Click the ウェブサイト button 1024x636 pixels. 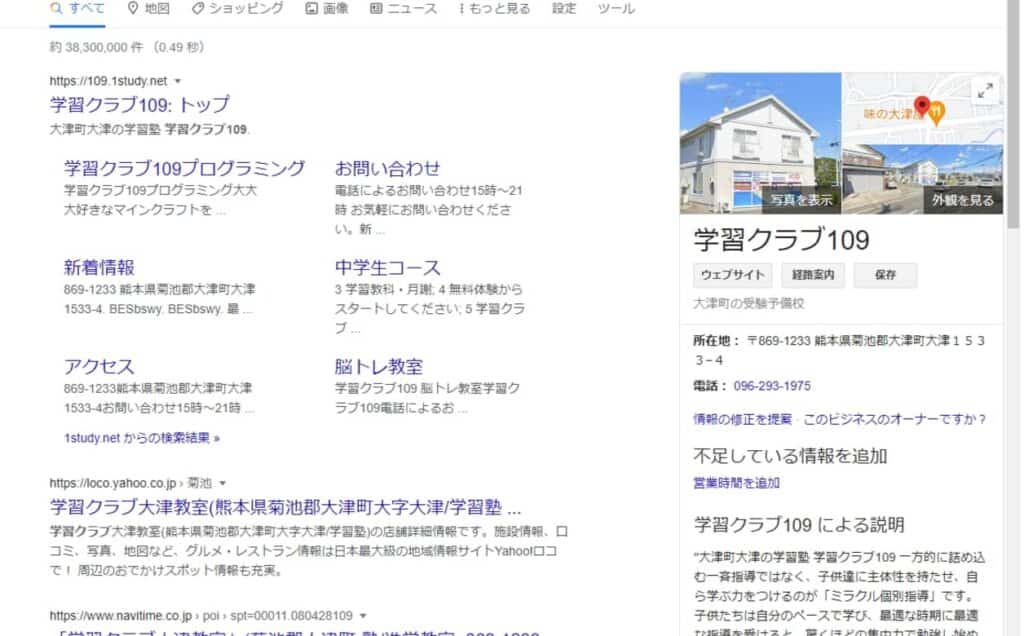point(733,275)
